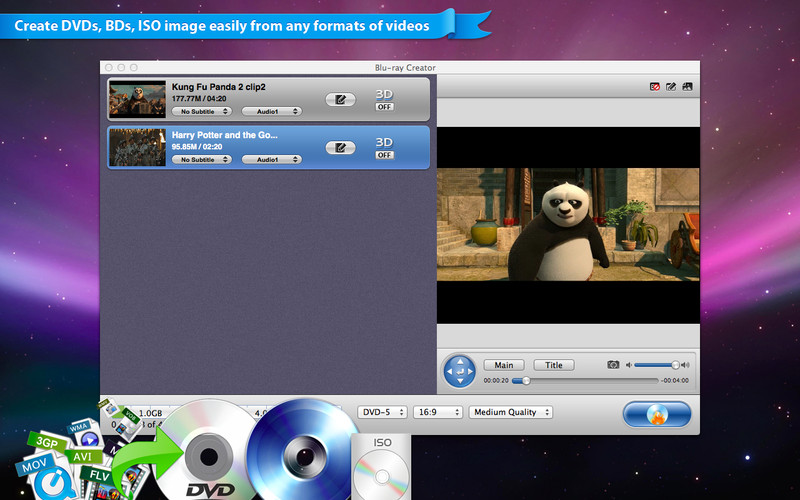Click the enter button on navigation pad

(x=460, y=371)
